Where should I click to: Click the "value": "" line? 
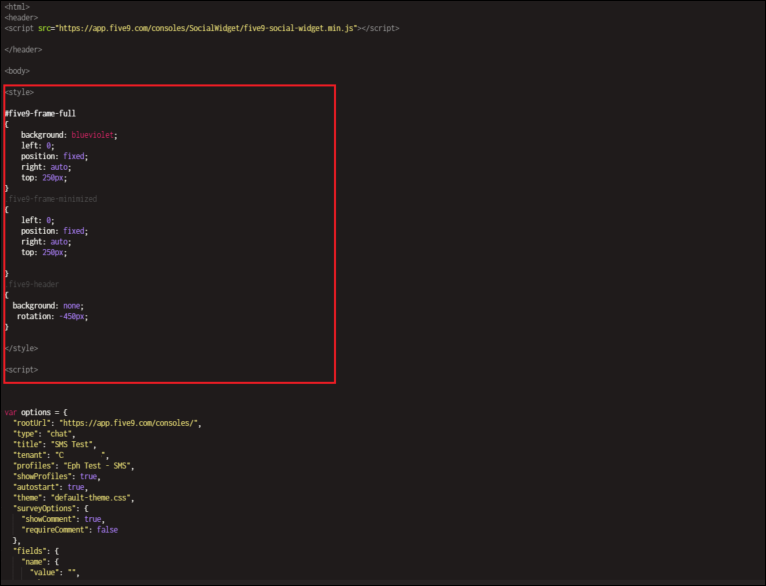55,573
